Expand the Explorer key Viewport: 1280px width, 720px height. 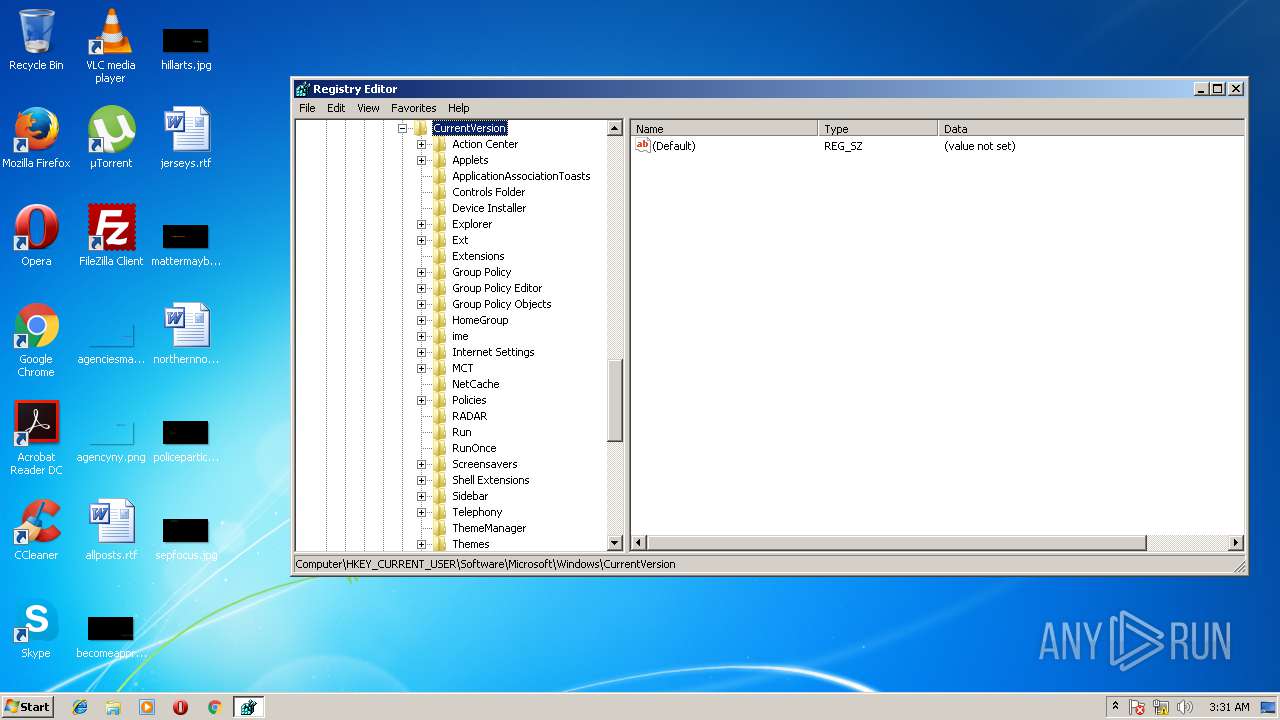tap(421, 224)
